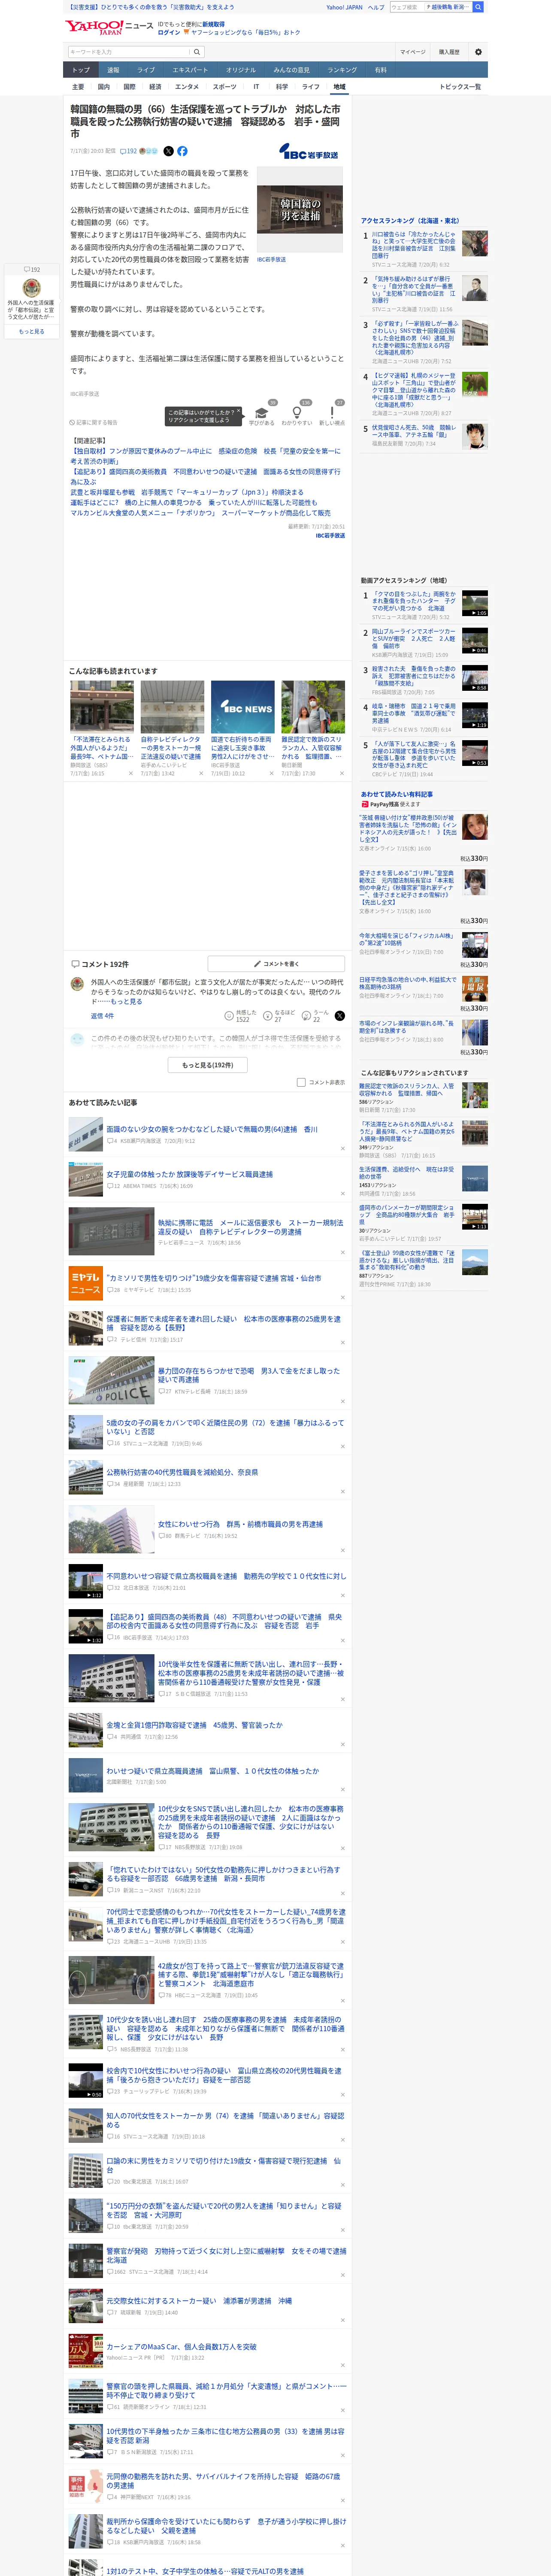Open the スポーツ category
Screen dimensions: 551x2576
tap(225, 87)
